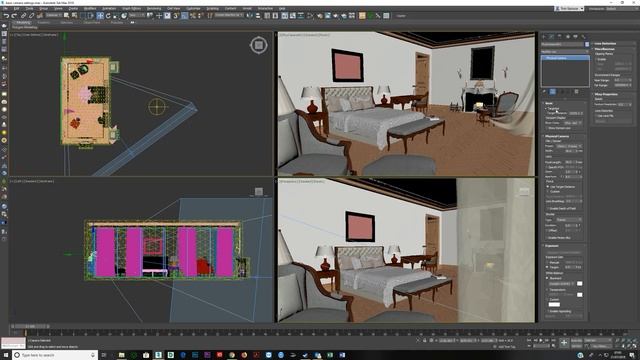
Task: Click the Mirror tool icon
Action: (x=250, y=16)
